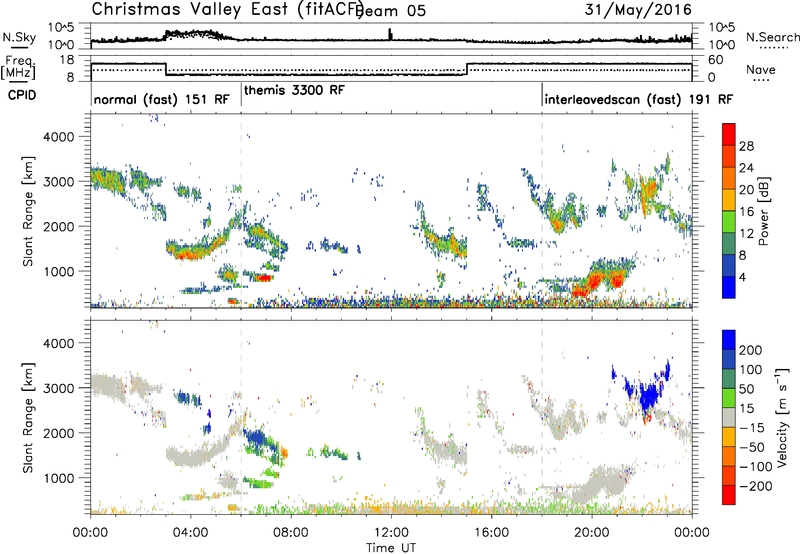Click the 'Nave' legend label
Viewport: 800px width, 554px height.
[x=760, y=70]
